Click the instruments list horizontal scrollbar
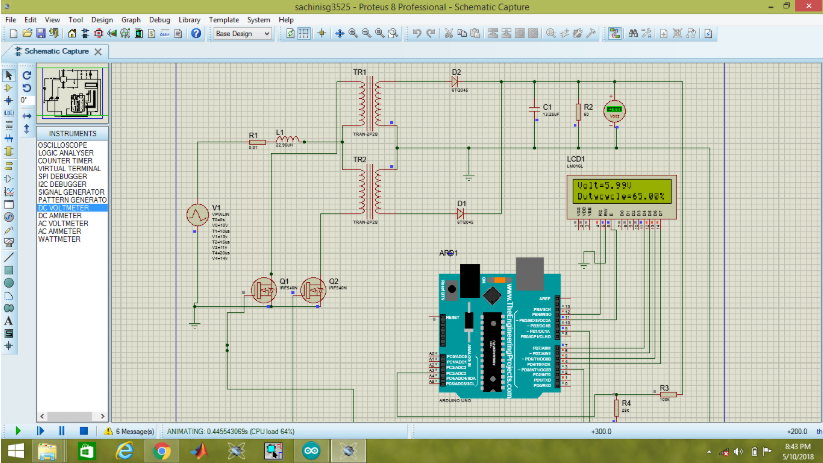 tap(72, 416)
